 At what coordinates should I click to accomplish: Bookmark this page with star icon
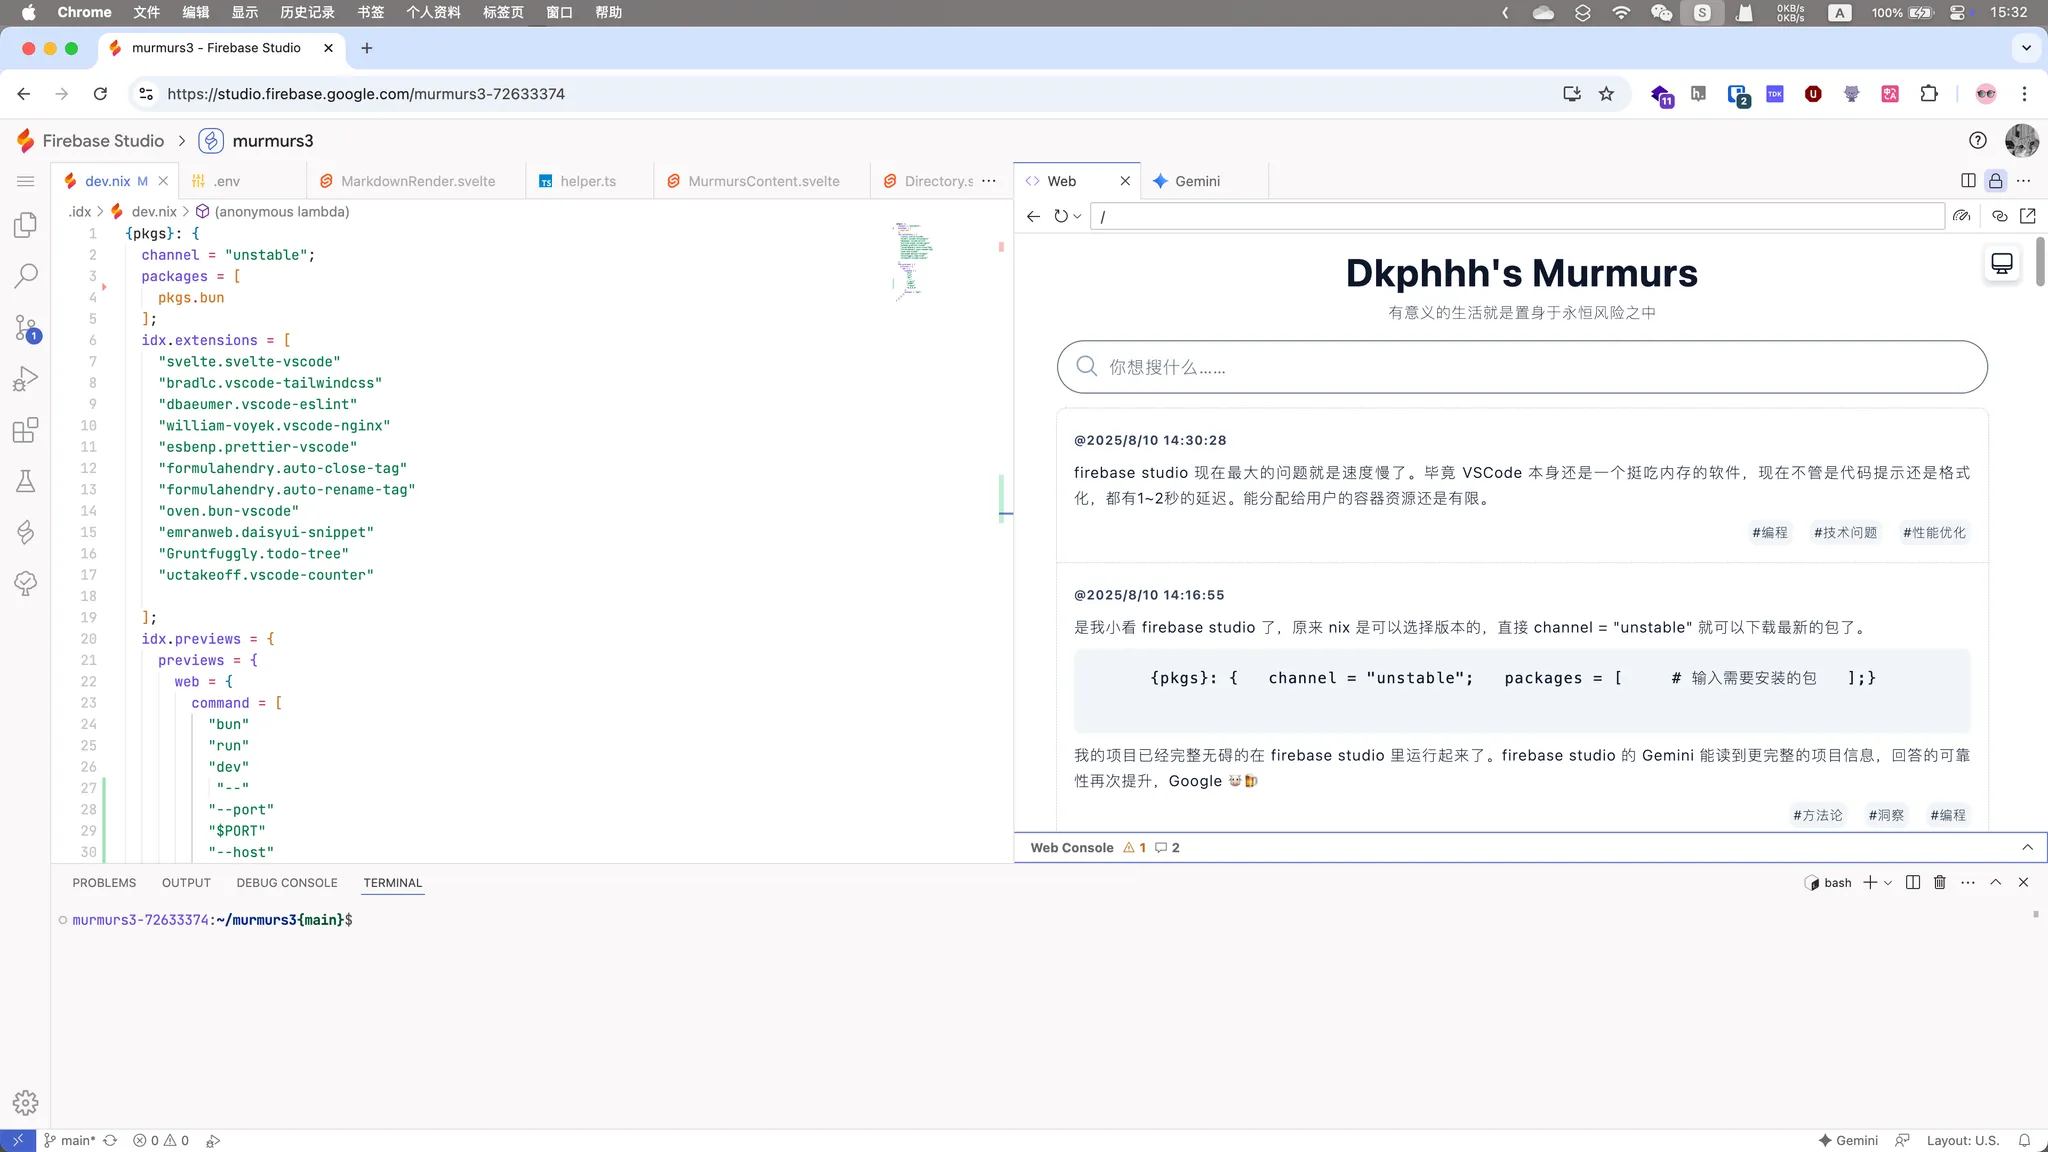click(x=1606, y=94)
